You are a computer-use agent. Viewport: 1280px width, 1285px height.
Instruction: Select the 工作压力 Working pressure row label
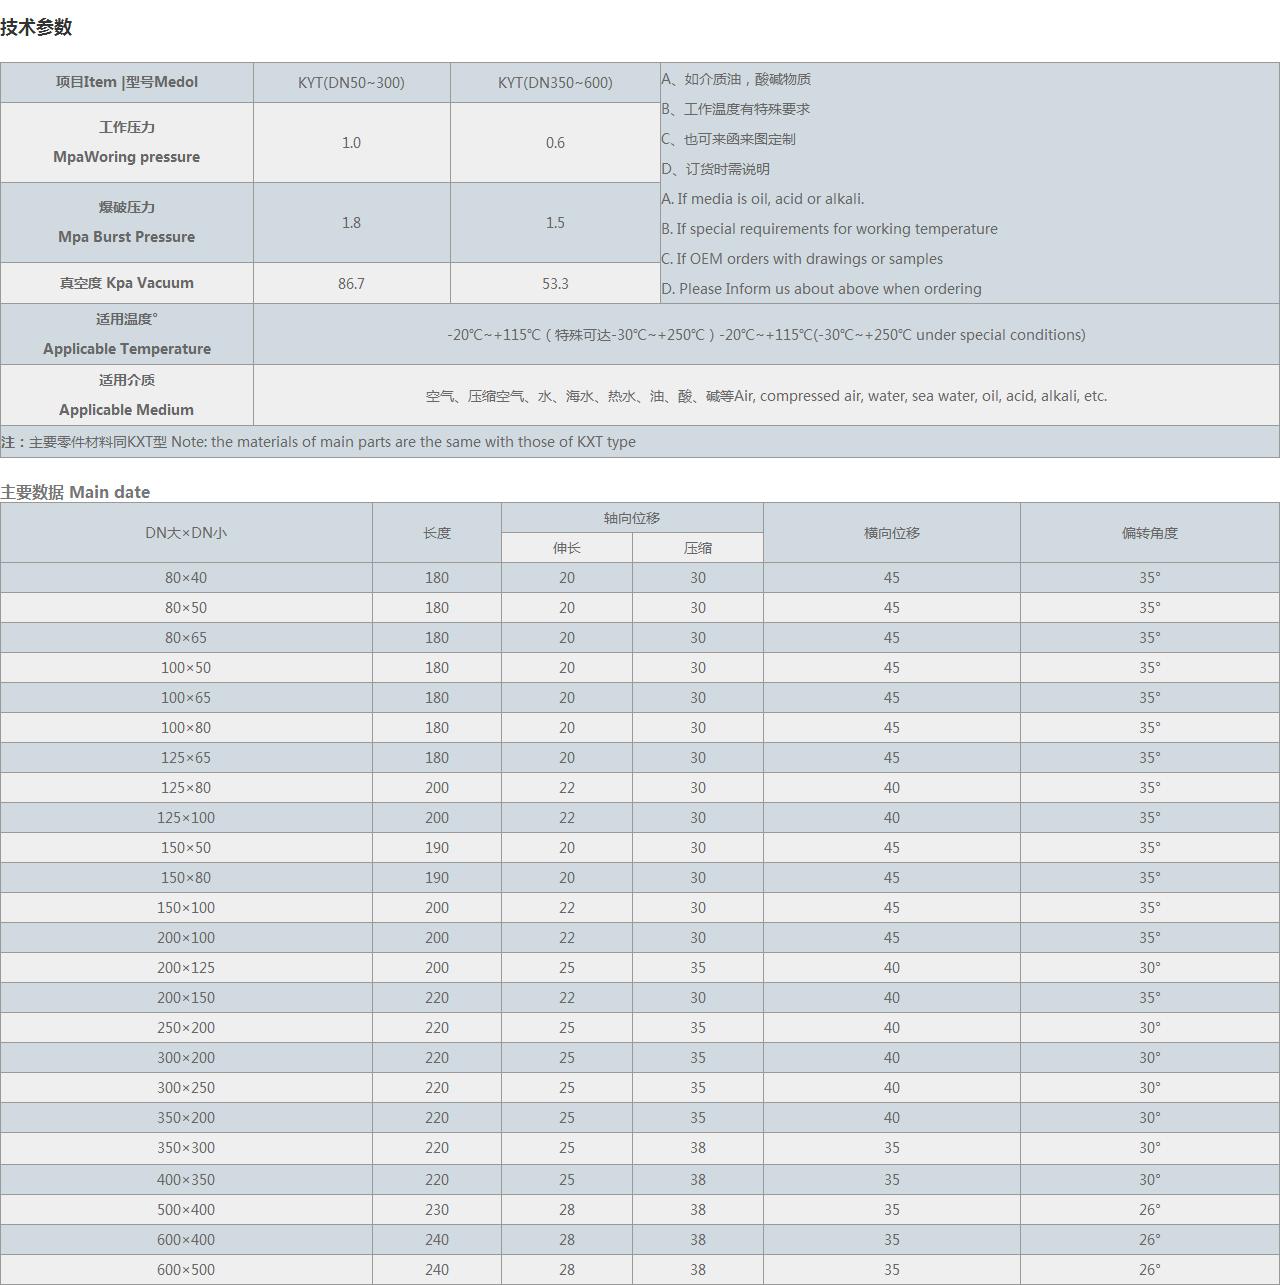click(x=127, y=142)
